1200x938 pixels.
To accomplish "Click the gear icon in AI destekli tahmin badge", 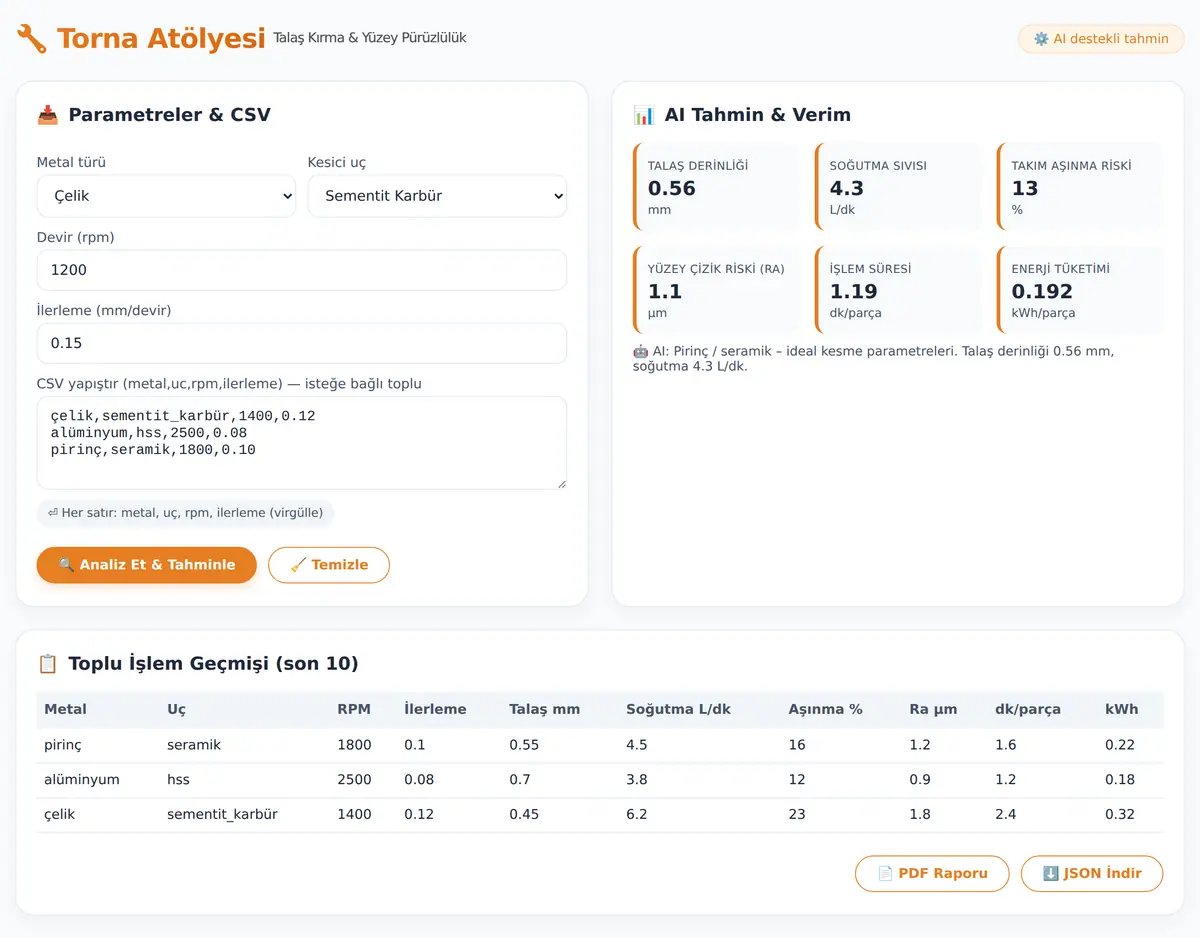I will [1041, 39].
